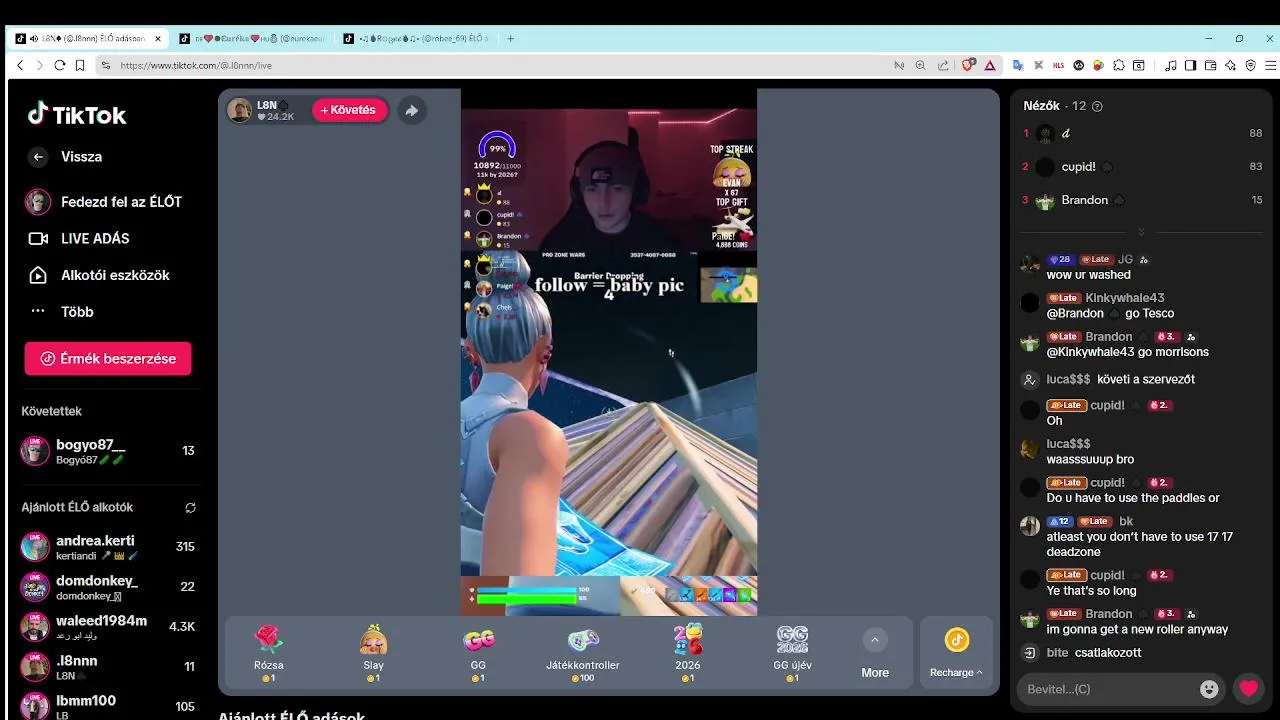Send 2026 gift
The width and height of the screenshot is (1280, 720).
pyautogui.click(x=688, y=653)
